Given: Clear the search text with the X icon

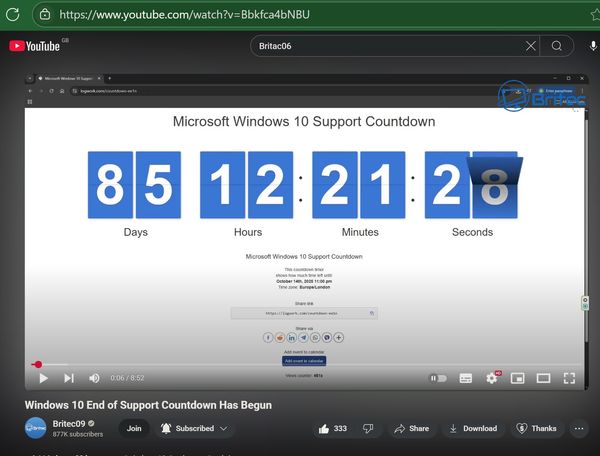Looking at the screenshot, I should click(530, 46).
